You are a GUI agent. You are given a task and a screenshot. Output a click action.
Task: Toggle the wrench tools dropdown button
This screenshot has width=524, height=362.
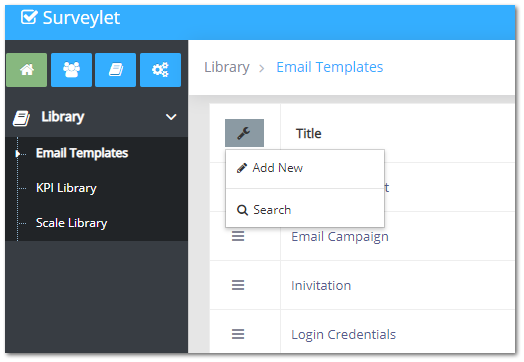tap(244, 133)
